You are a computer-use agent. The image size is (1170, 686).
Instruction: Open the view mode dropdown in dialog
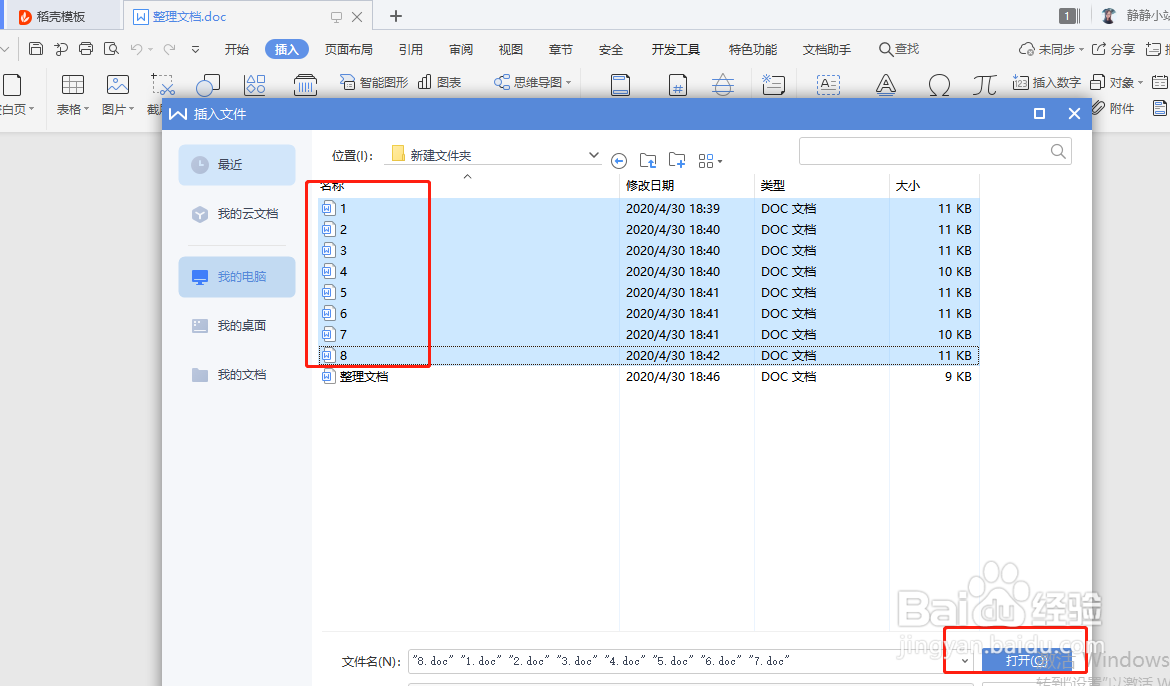click(x=710, y=160)
